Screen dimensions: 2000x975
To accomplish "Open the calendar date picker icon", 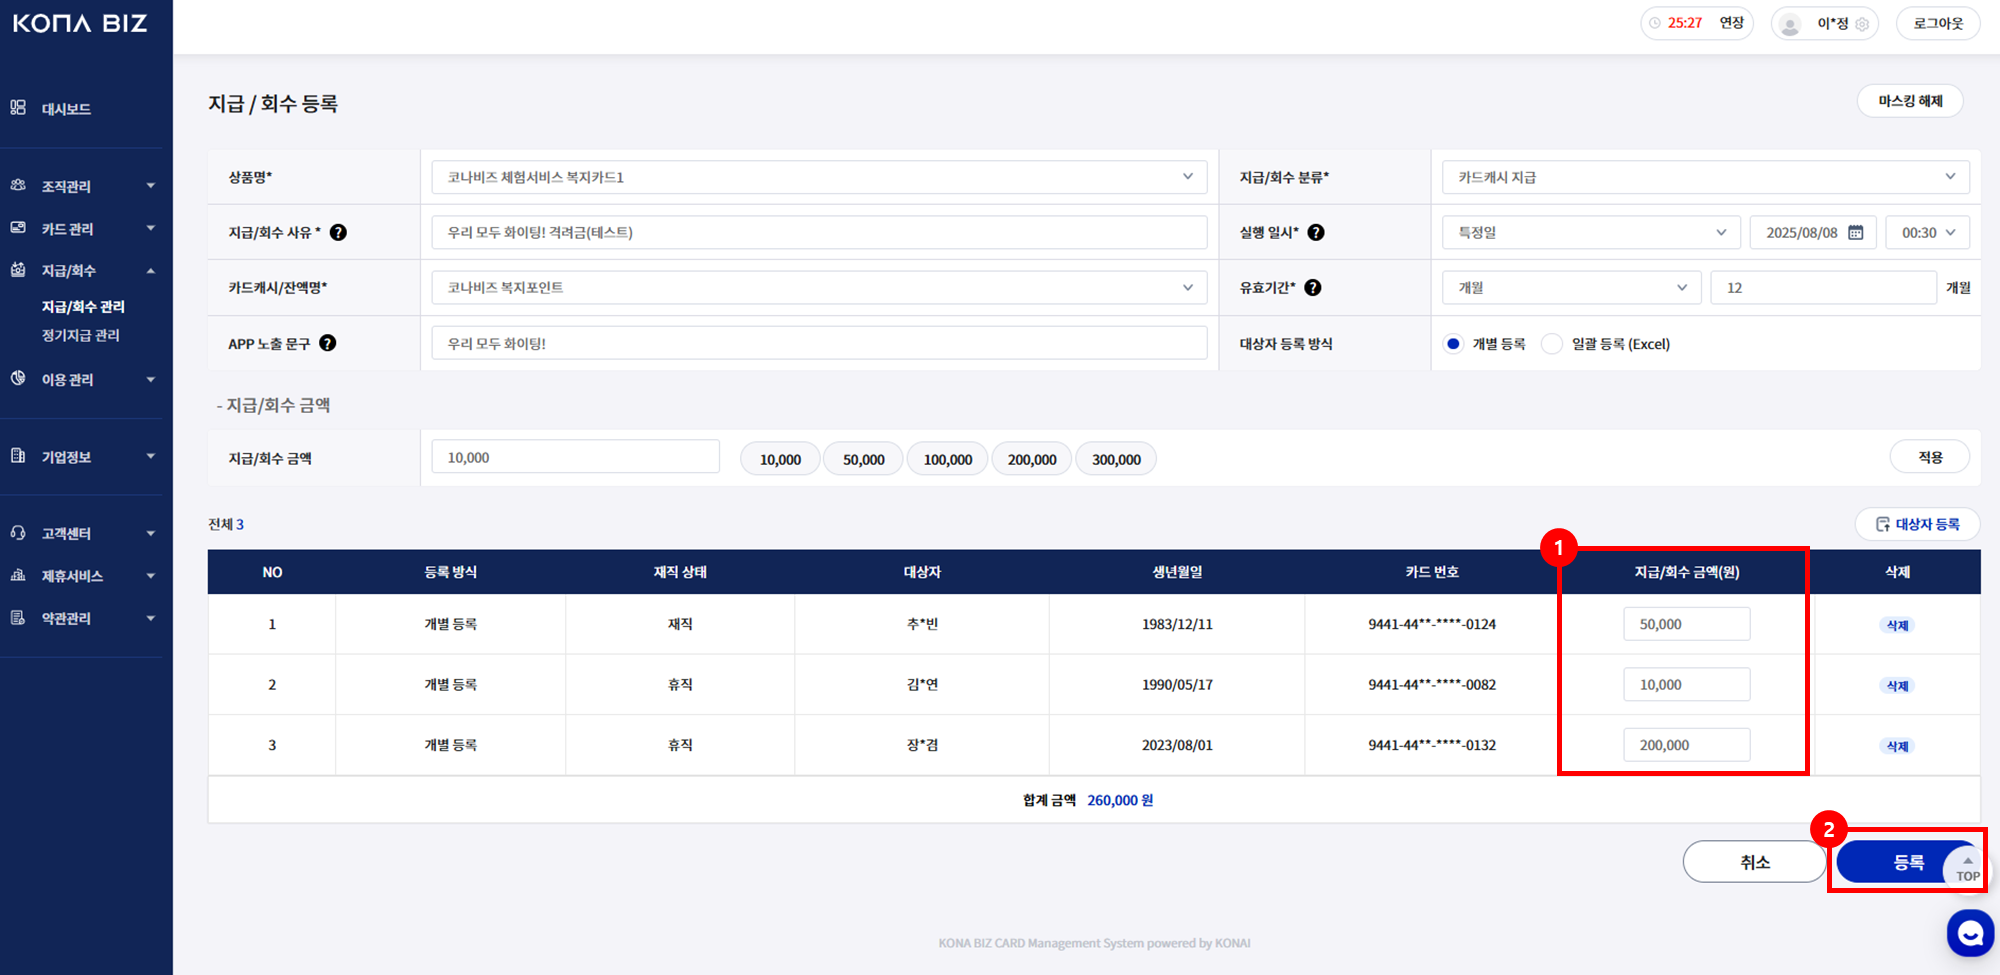I will [1856, 232].
